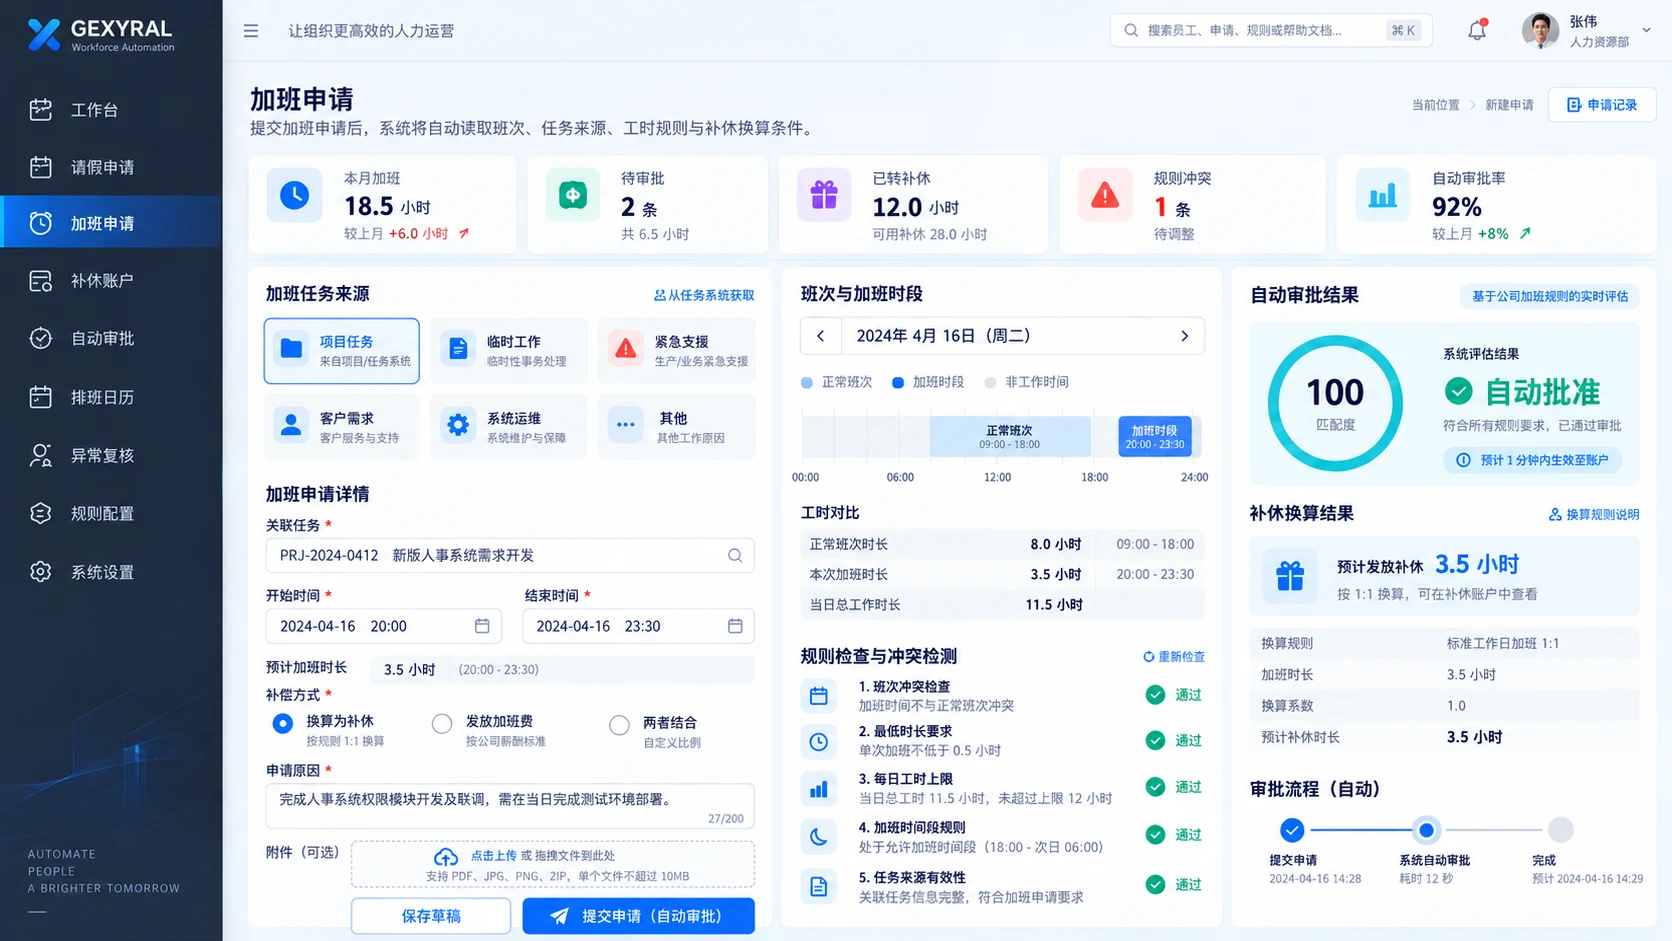This screenshot has width=1672, height=941.
Task: Open 请假申请 in sidebar
Action: tap(111, 167)
